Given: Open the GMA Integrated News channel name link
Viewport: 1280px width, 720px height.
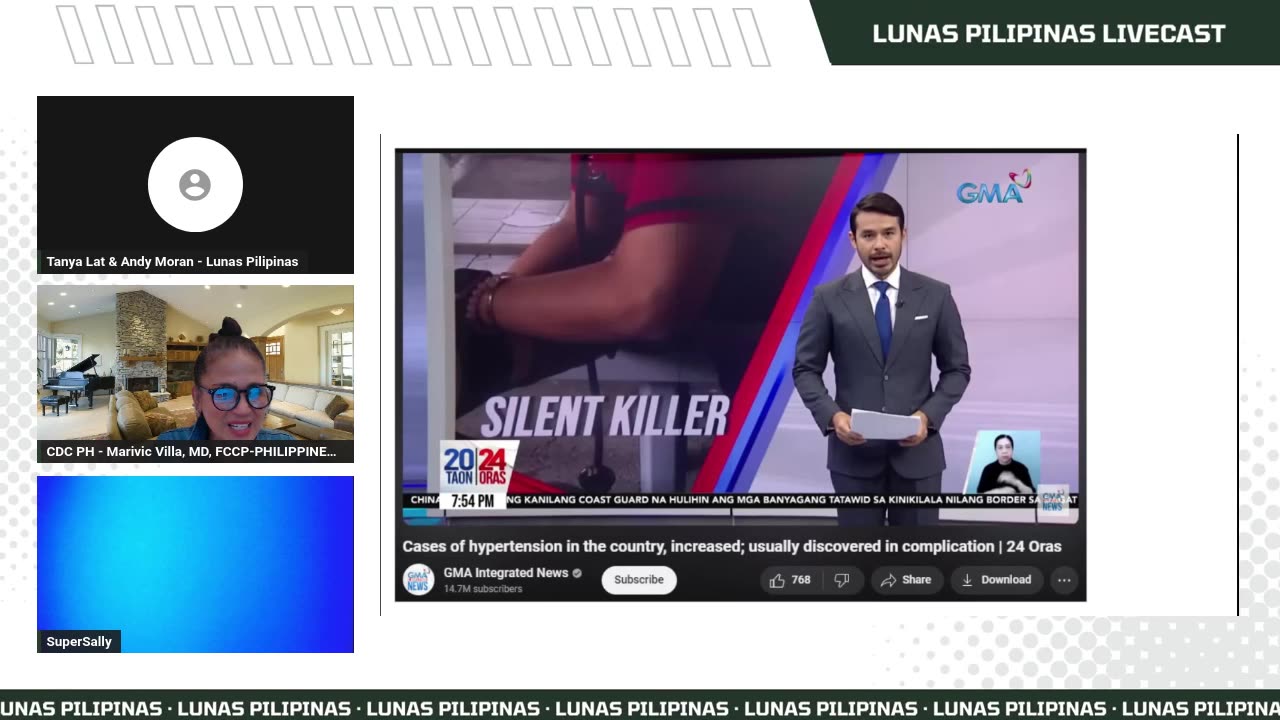Looking at the screenshot, I should coord(506,573).
